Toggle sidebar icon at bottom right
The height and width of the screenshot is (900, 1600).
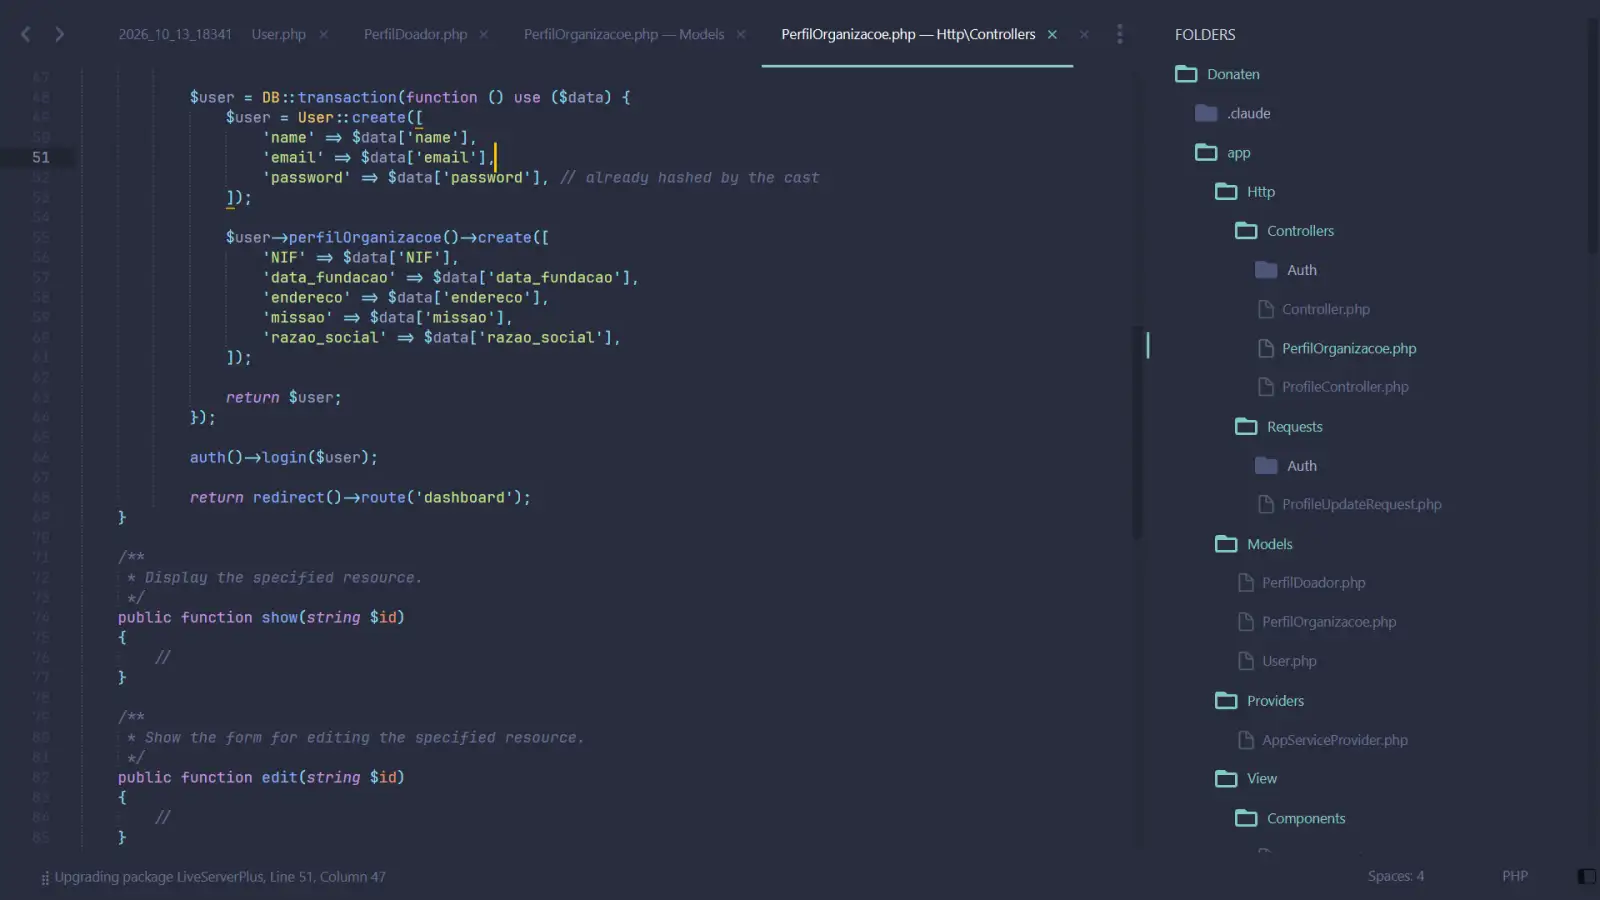click(x=1586, y=876)
